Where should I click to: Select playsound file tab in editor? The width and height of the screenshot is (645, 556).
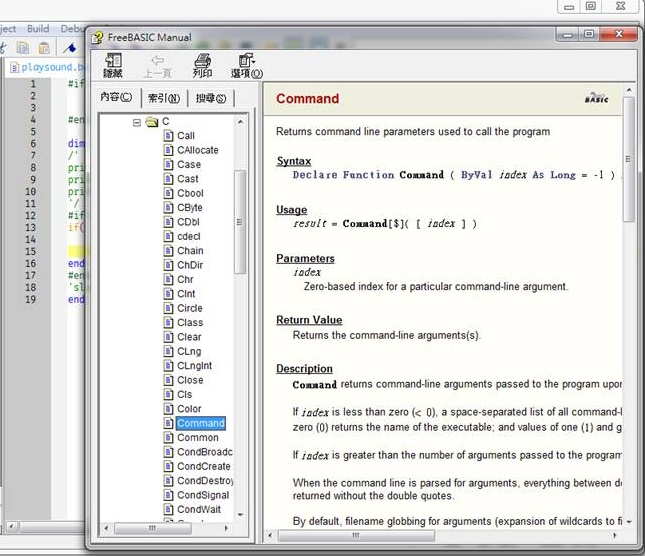click(47, 67)
